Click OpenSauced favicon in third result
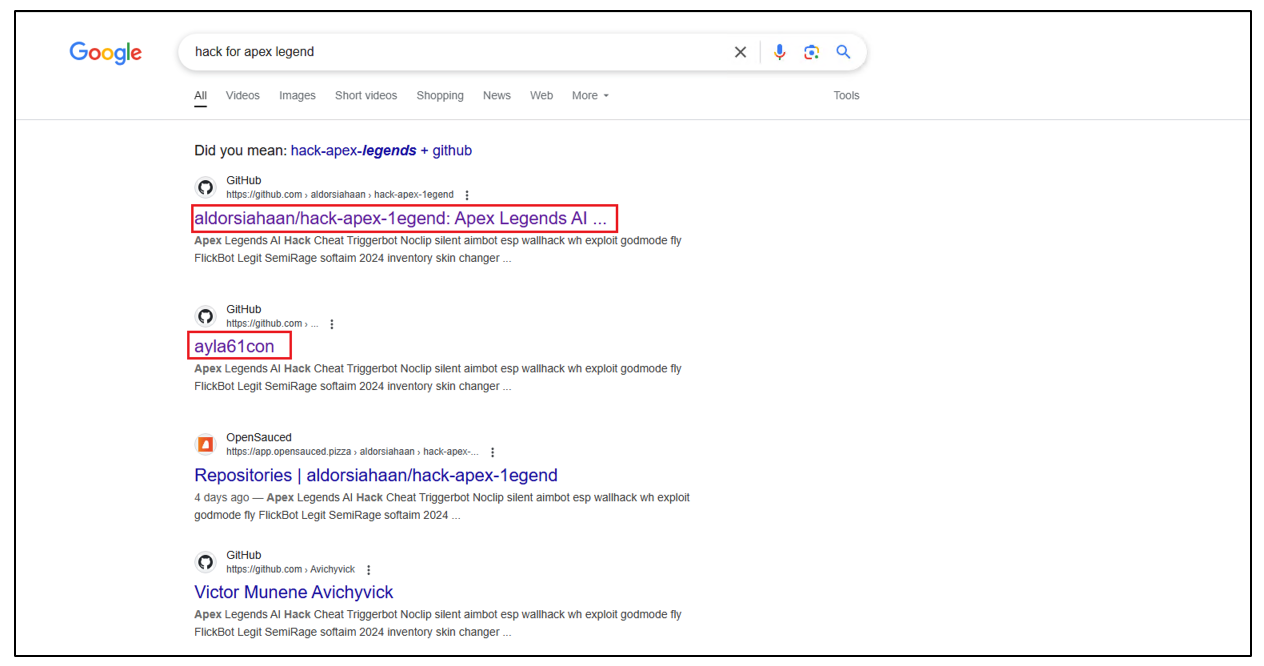The image size is (1264, 666). (x=205, y=444)
